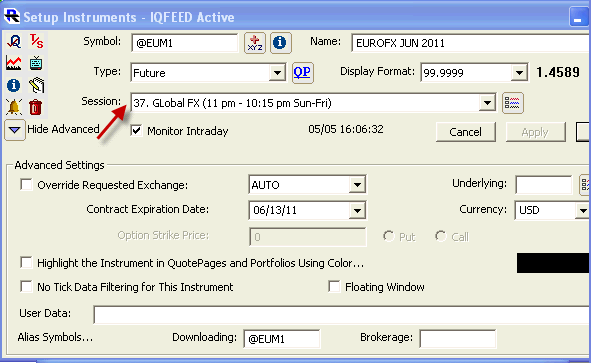Click the Option Strike Price field
The height and width of the screenshot is (363, 591).
point(308,237)
